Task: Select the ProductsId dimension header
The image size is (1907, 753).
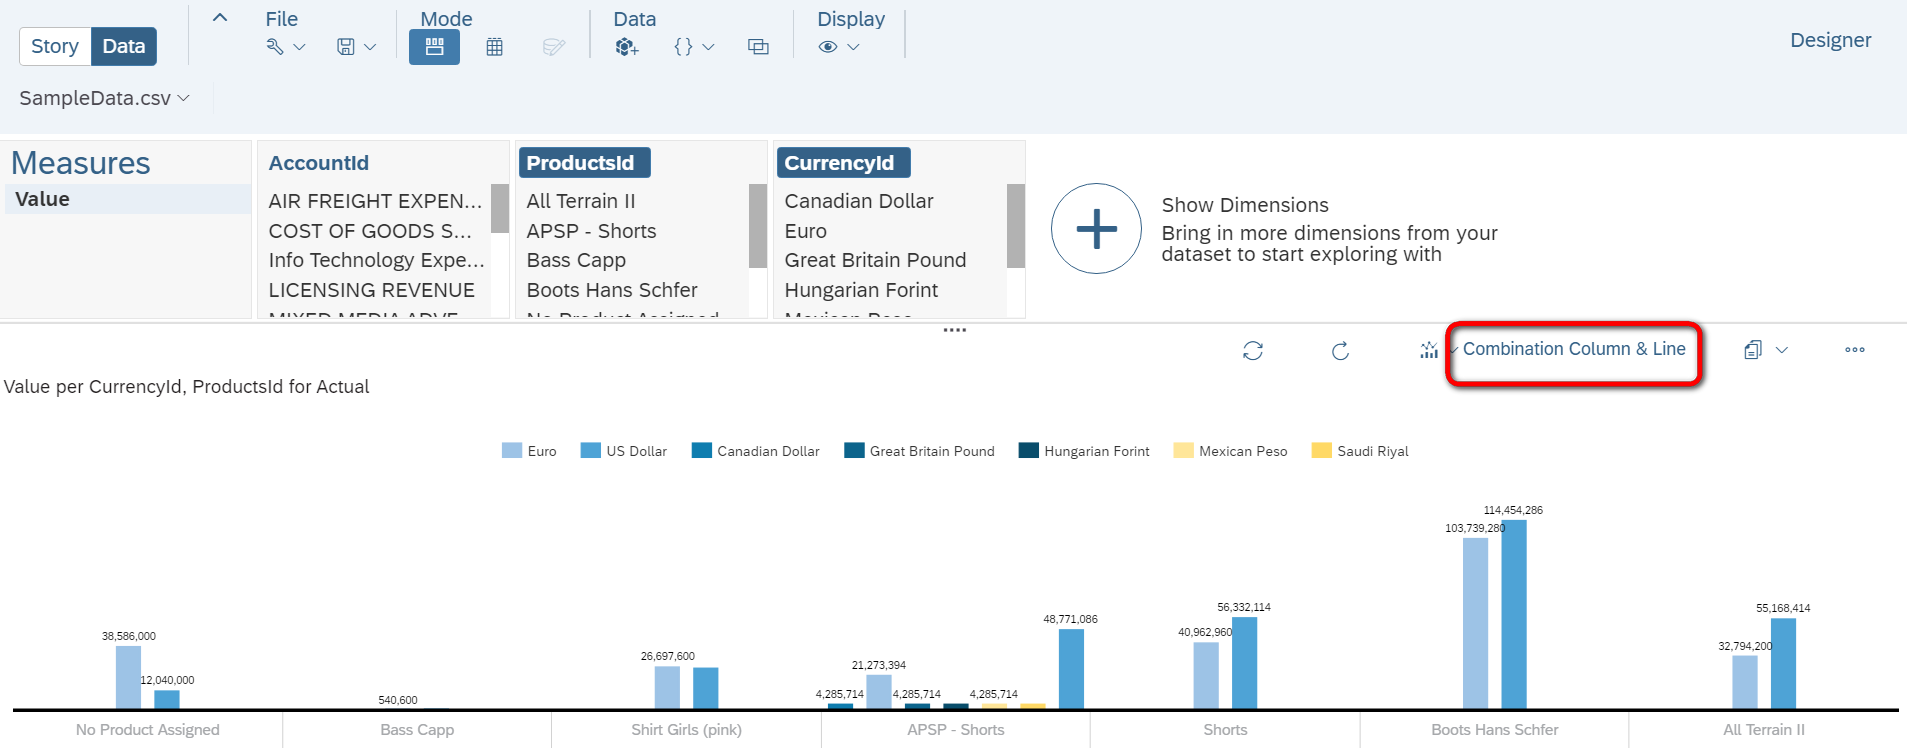Action: [x=580, y=162]
